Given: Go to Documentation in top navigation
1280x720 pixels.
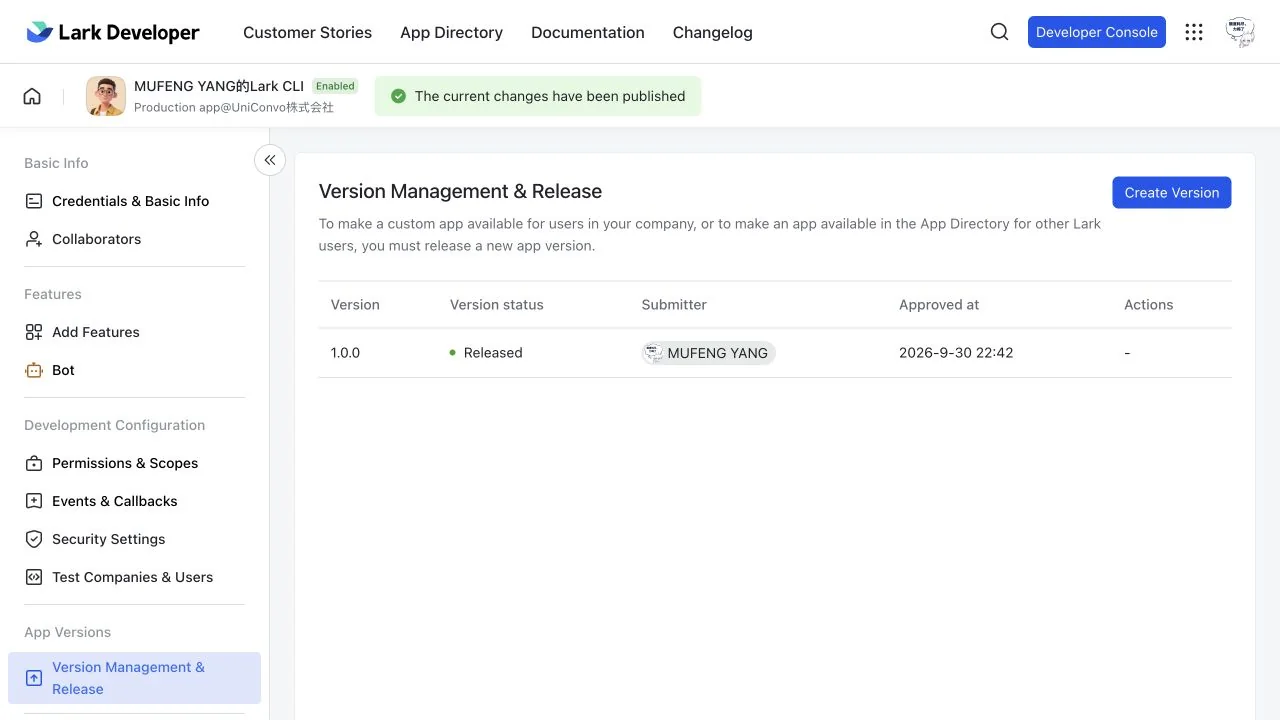Looking at the screenshot, I should click(588, 32).
